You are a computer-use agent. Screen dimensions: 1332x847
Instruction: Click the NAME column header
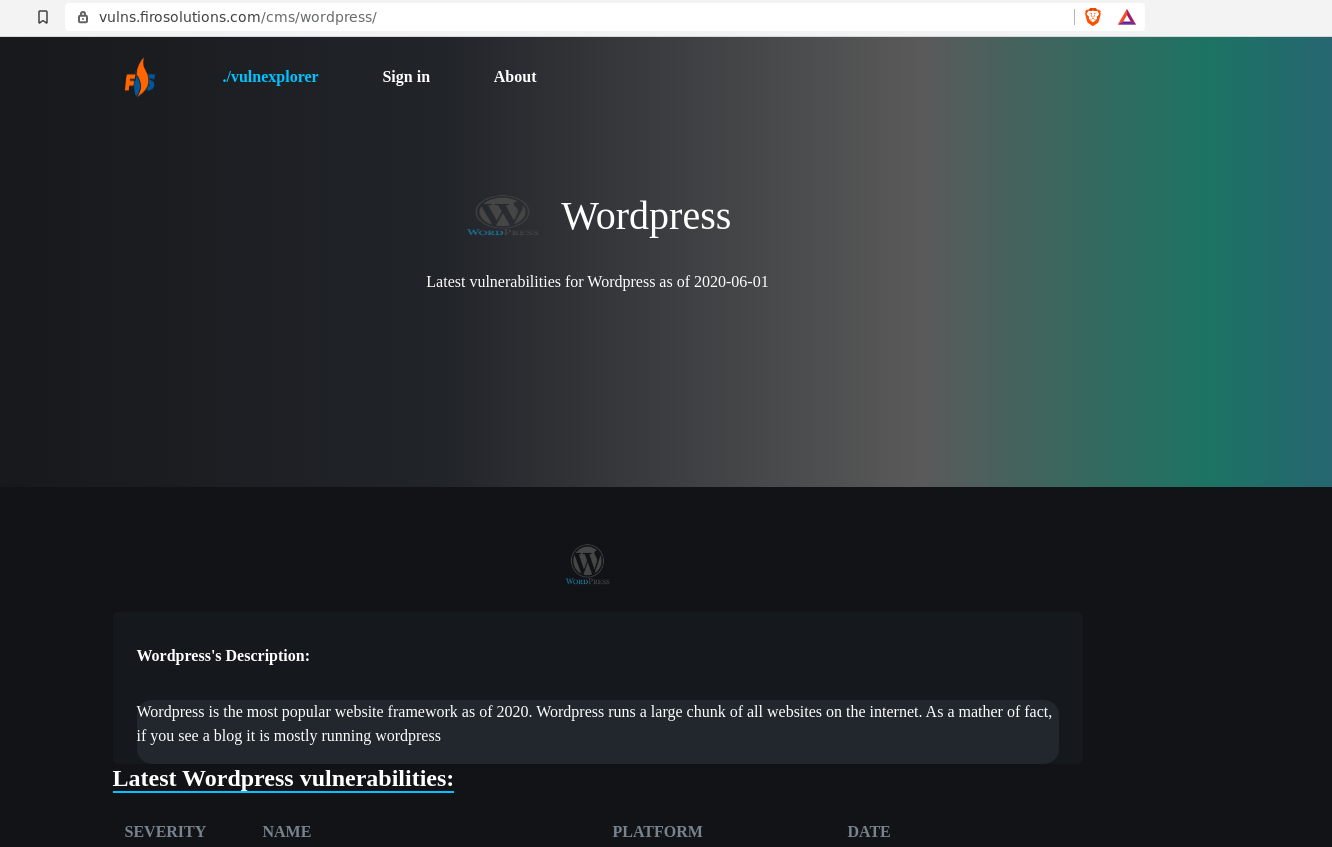point(287,832)
